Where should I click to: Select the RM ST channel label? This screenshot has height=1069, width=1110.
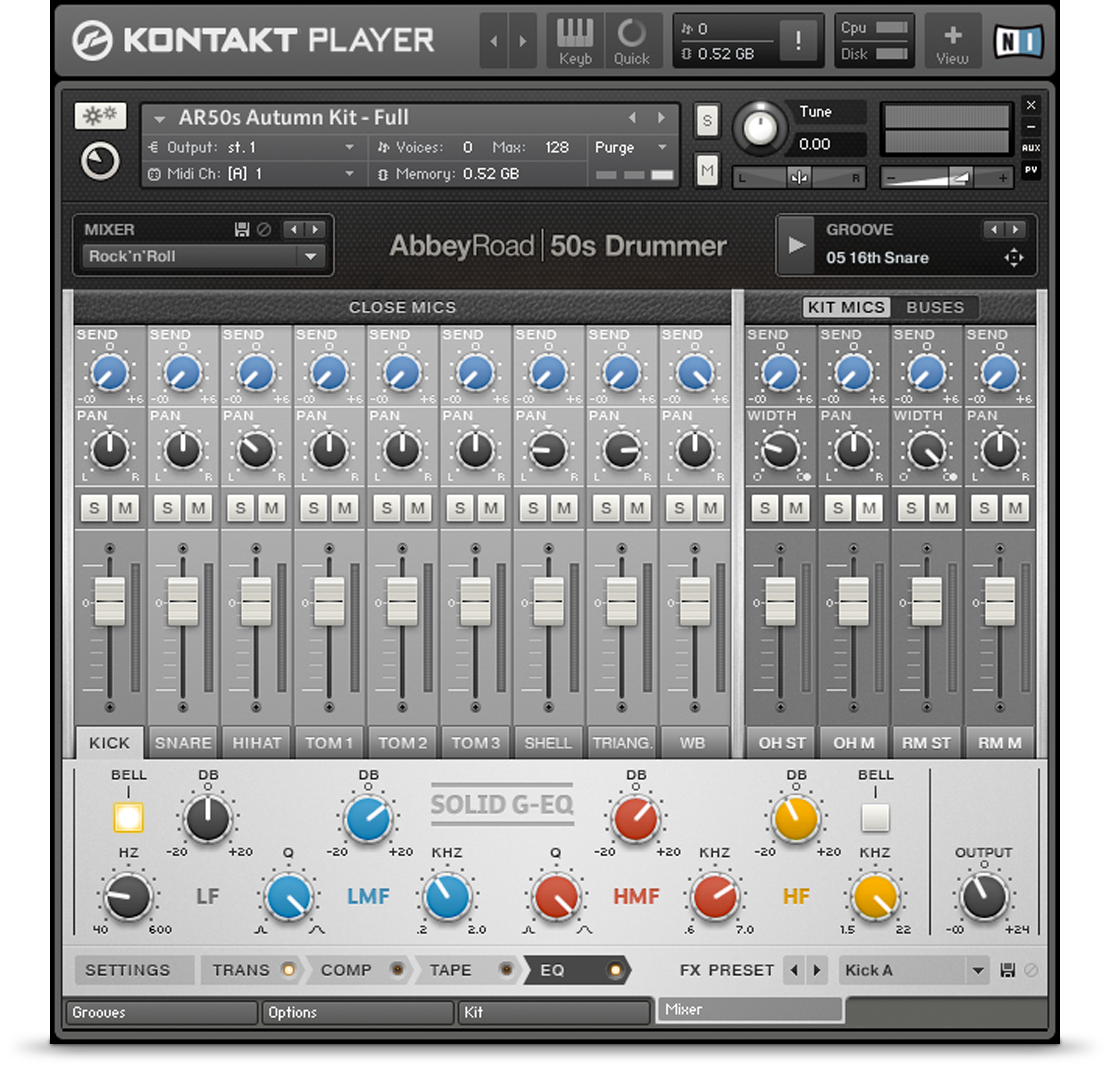pos(926,743)
